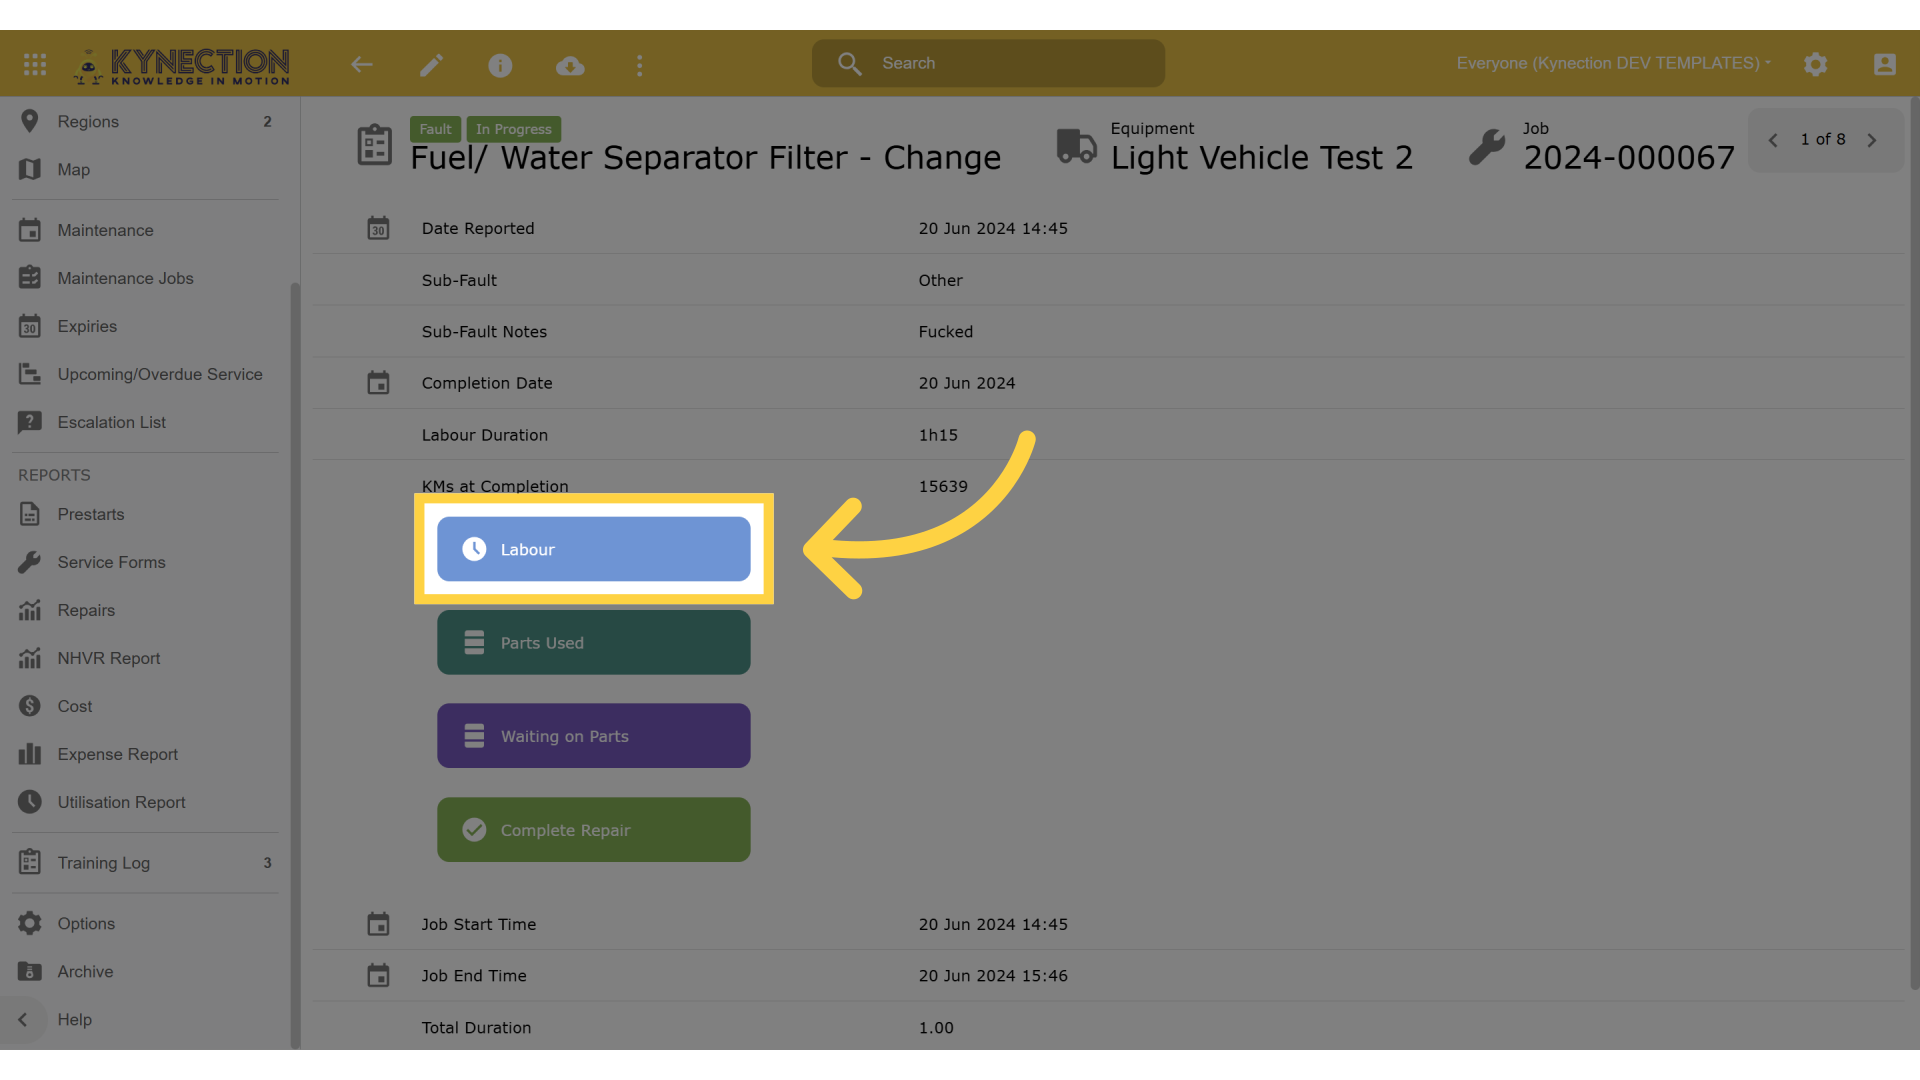Open Training Log in the sidebar

[145, 862]
